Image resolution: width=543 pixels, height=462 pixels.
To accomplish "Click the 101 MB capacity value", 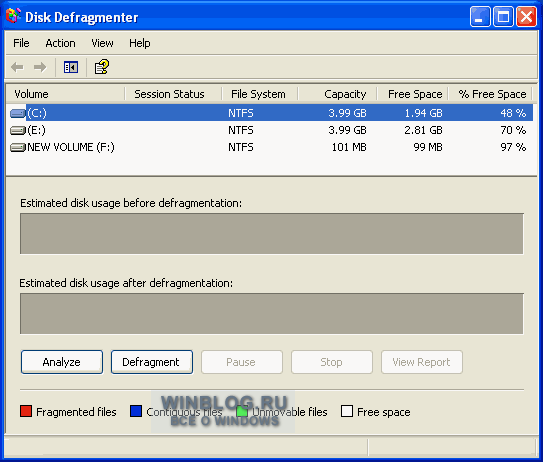I will 349,147.
